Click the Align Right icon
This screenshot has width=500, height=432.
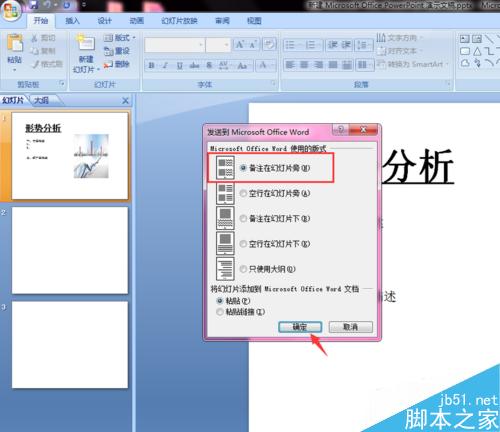(x=318, y=64)
